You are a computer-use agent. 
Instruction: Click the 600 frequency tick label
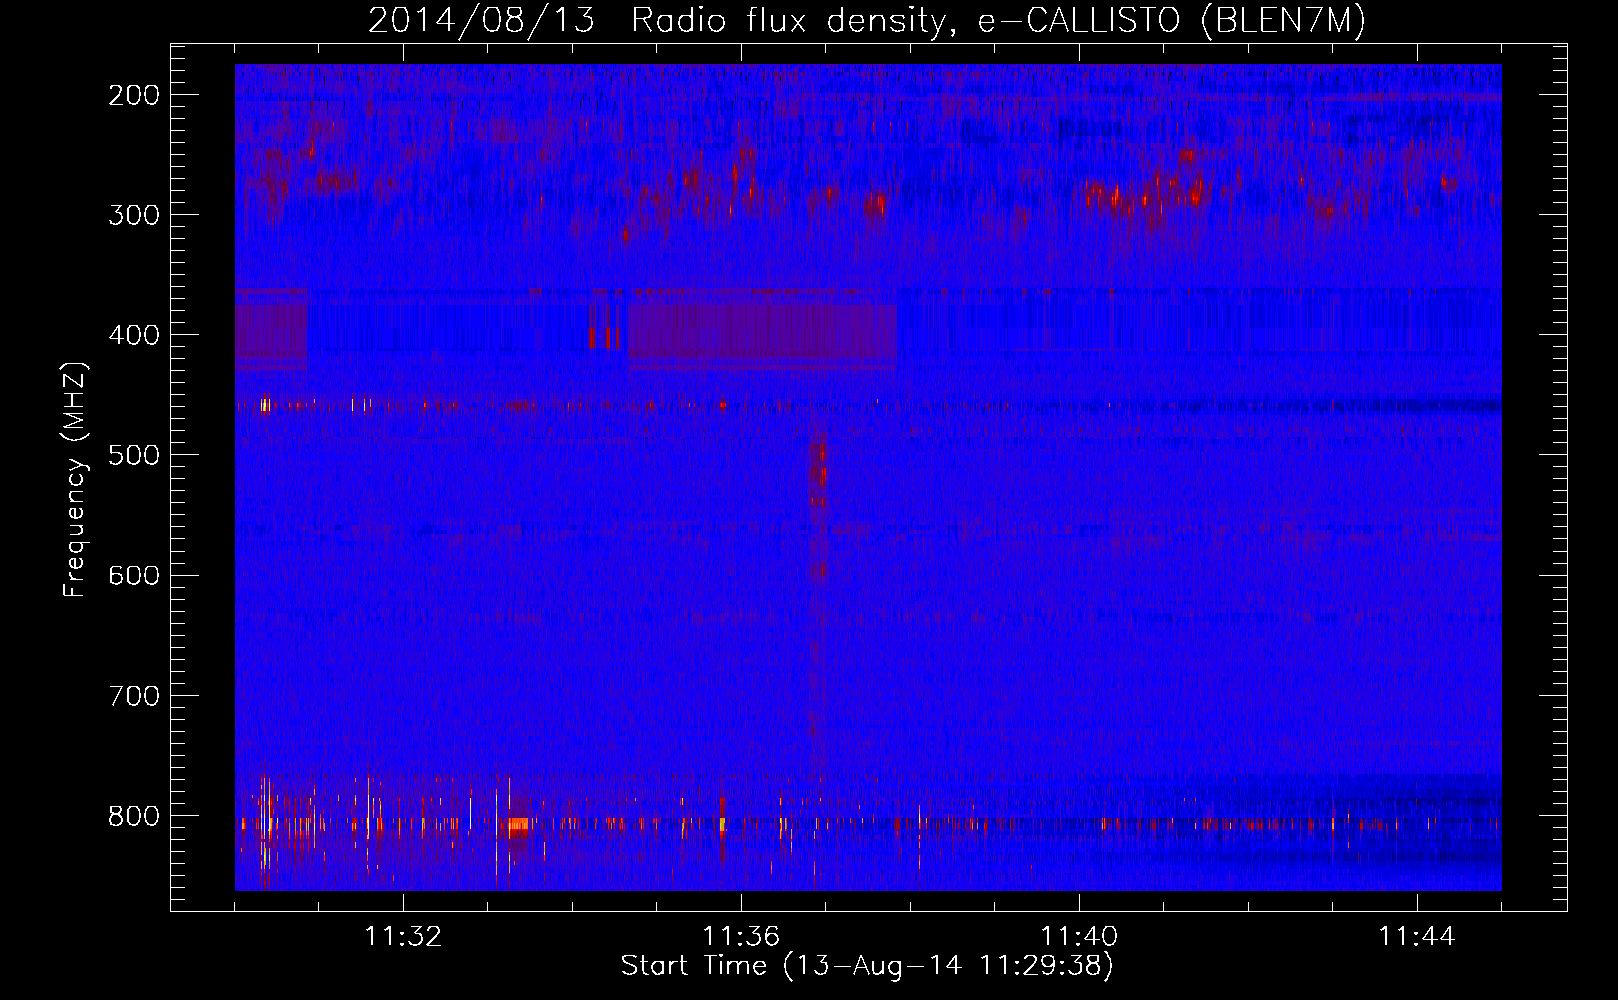pos(134,575)
